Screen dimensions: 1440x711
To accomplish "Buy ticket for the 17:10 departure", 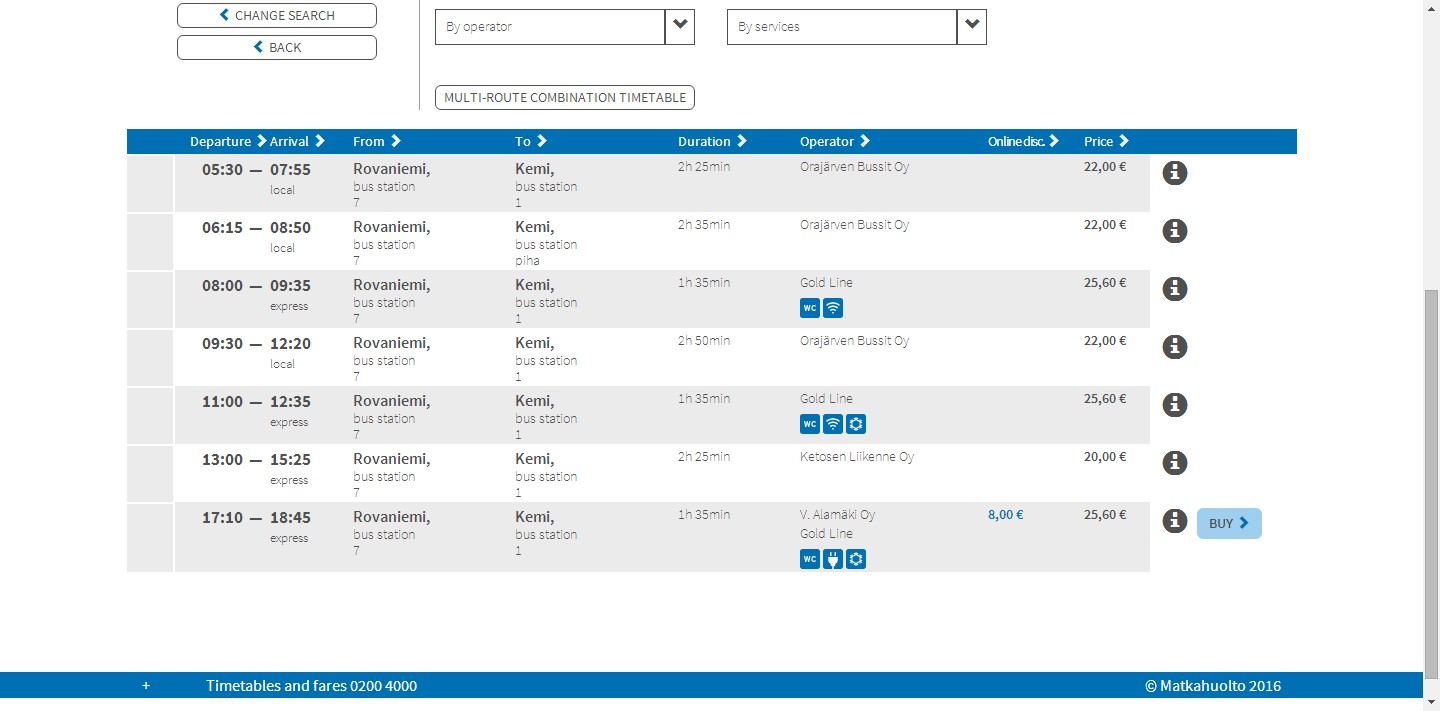I will click(1229, 524).
